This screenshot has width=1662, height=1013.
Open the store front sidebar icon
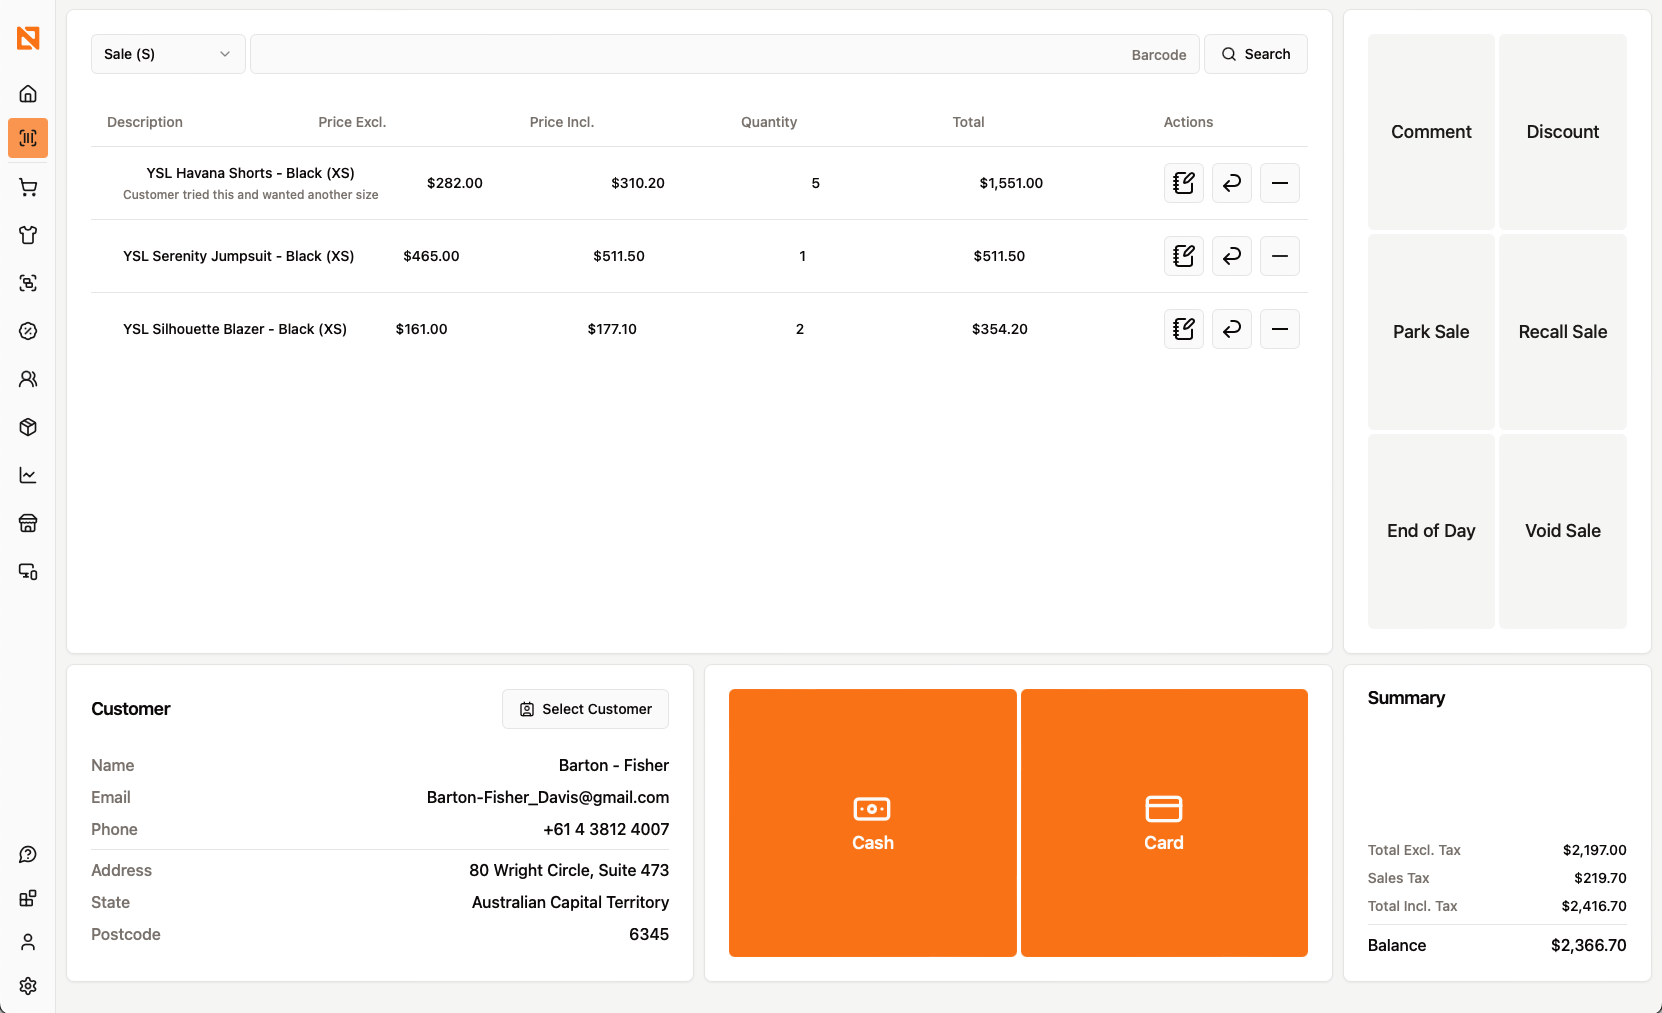28,523
